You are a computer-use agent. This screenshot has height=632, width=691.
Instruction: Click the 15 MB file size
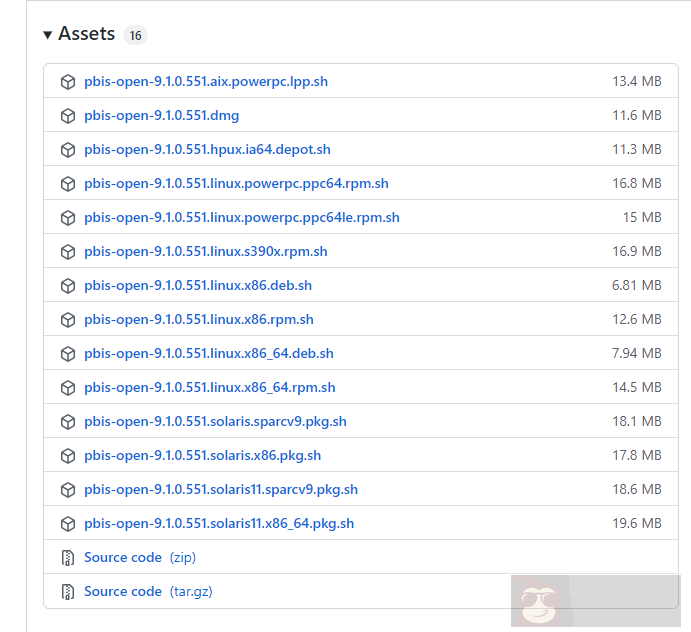pyautogui.click(x=642, y=217)
